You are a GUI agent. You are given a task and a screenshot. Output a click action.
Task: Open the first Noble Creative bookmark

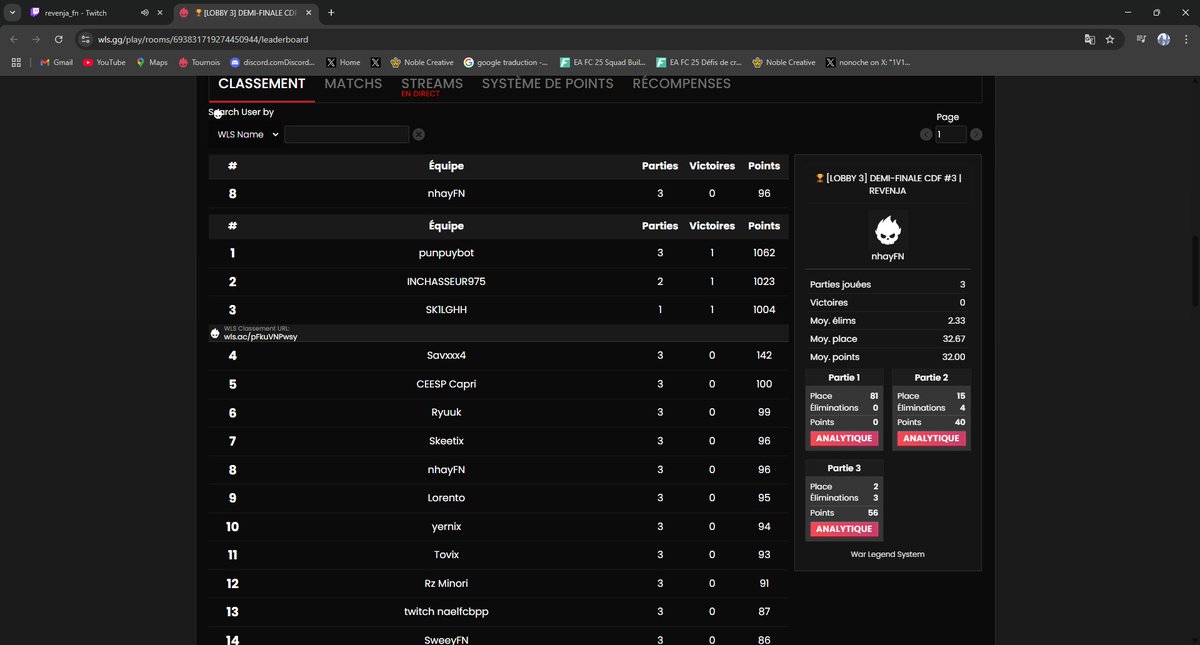(x=422, y=62)
